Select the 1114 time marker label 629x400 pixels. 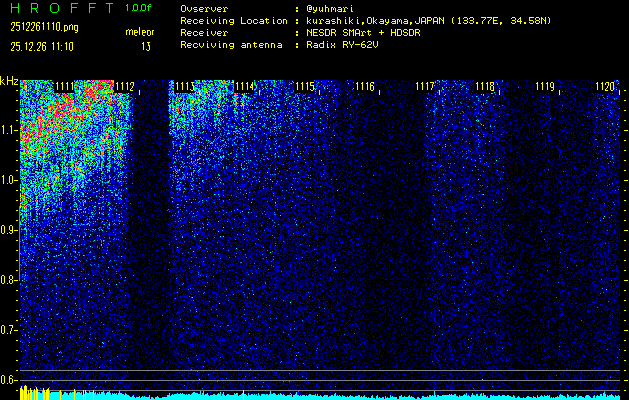[x=244, y=86]
